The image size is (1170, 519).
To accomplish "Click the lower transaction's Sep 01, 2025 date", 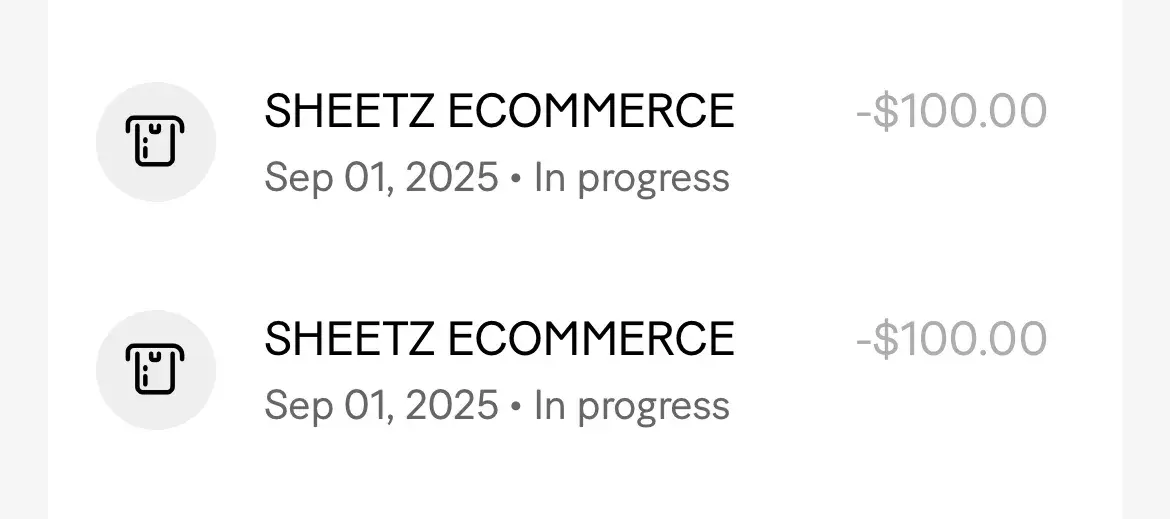I will pyautogui.click(x=380, y=406).
